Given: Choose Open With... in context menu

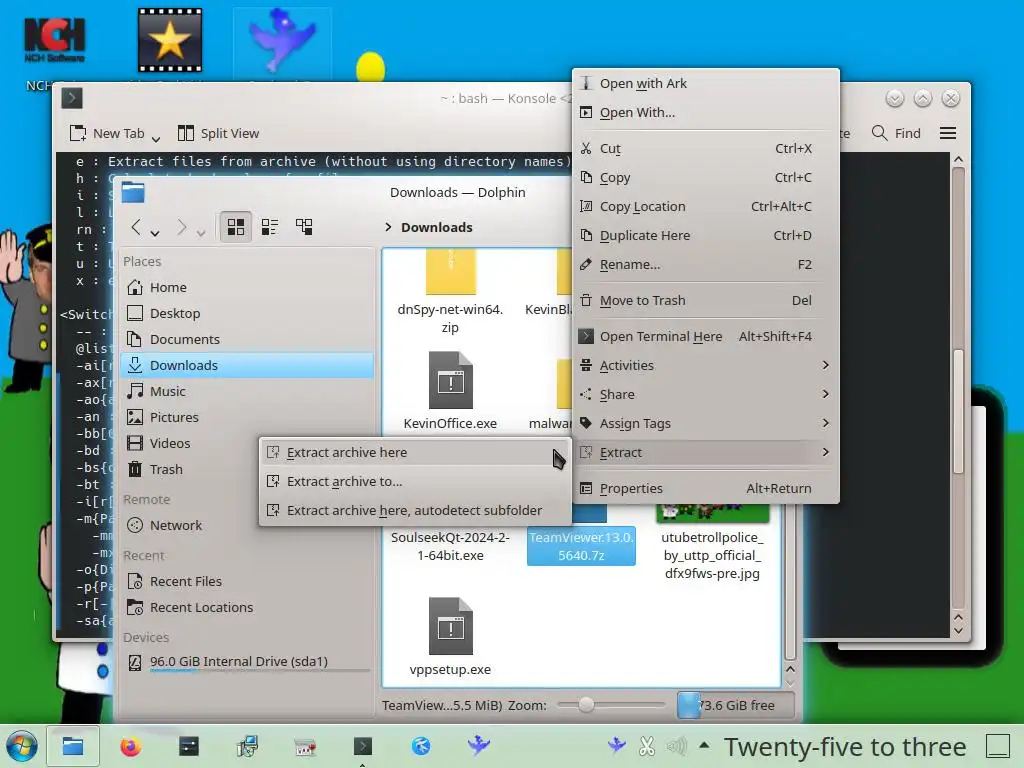Looking at the screenshot, I should coord(706,112).
